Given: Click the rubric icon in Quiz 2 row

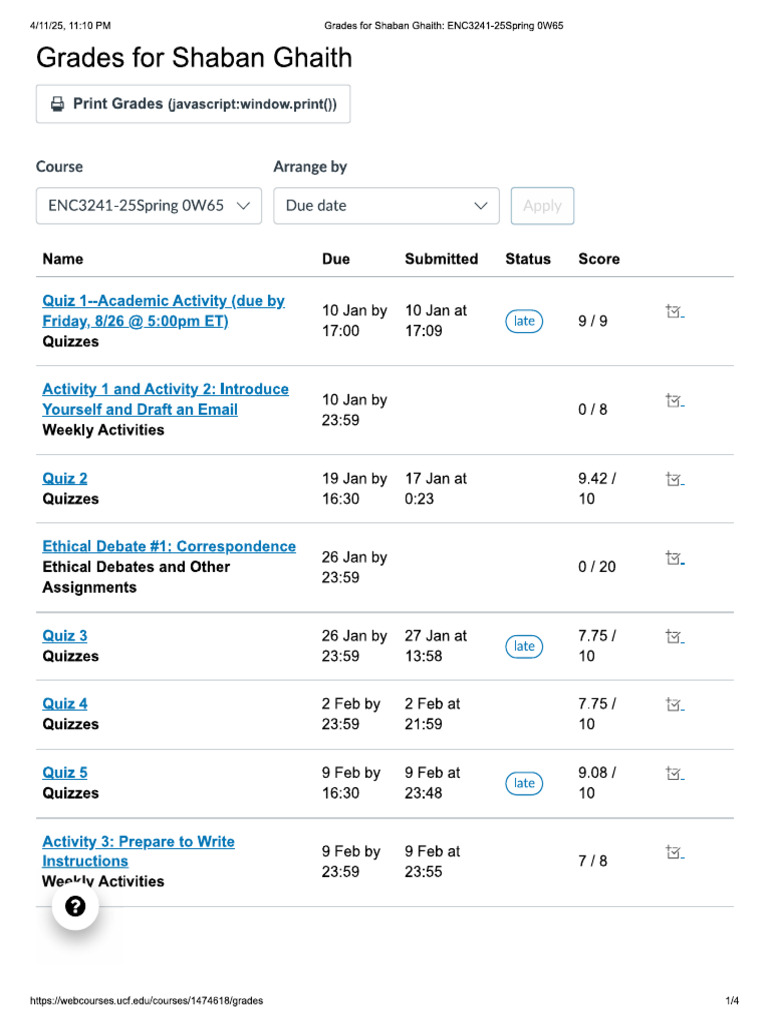Looking at the screenshot, I should coord(675,479).
